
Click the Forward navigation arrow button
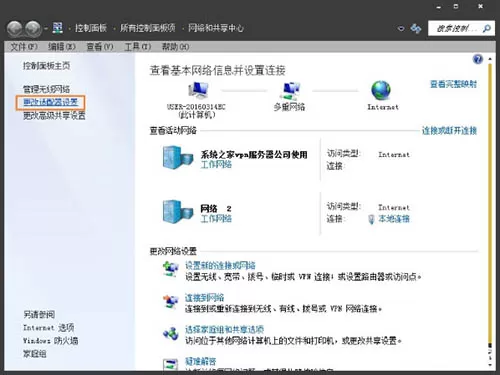33,29
